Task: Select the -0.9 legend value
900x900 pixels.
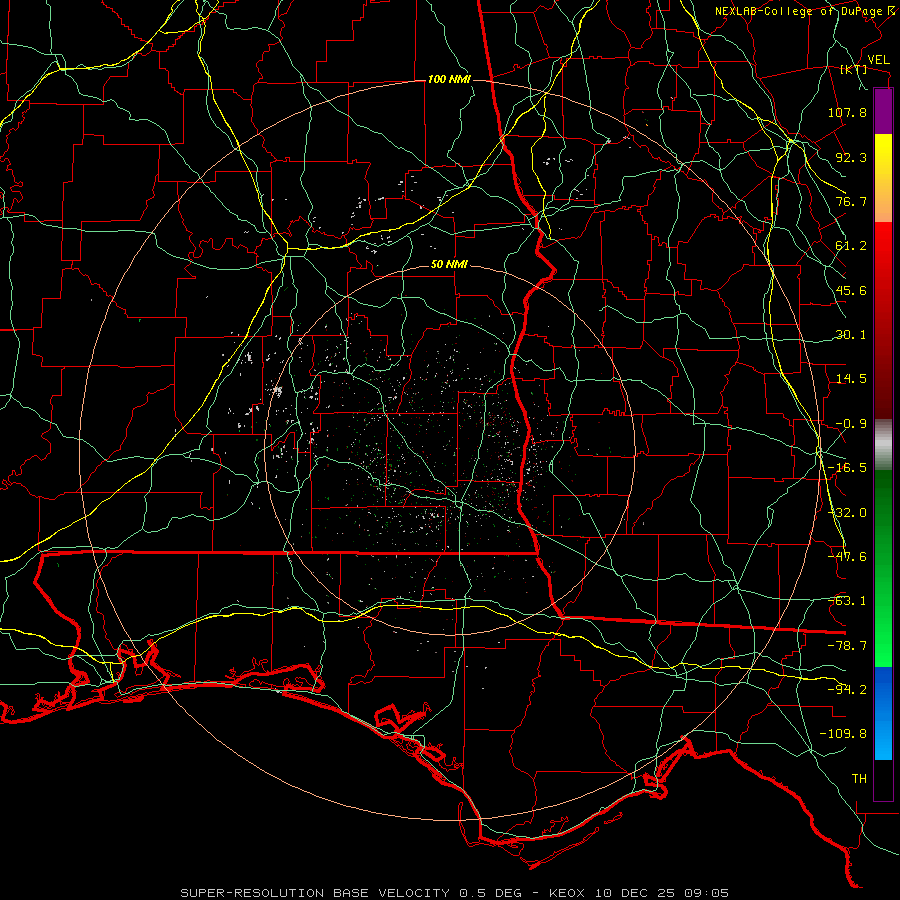Action: pos(851,424)
